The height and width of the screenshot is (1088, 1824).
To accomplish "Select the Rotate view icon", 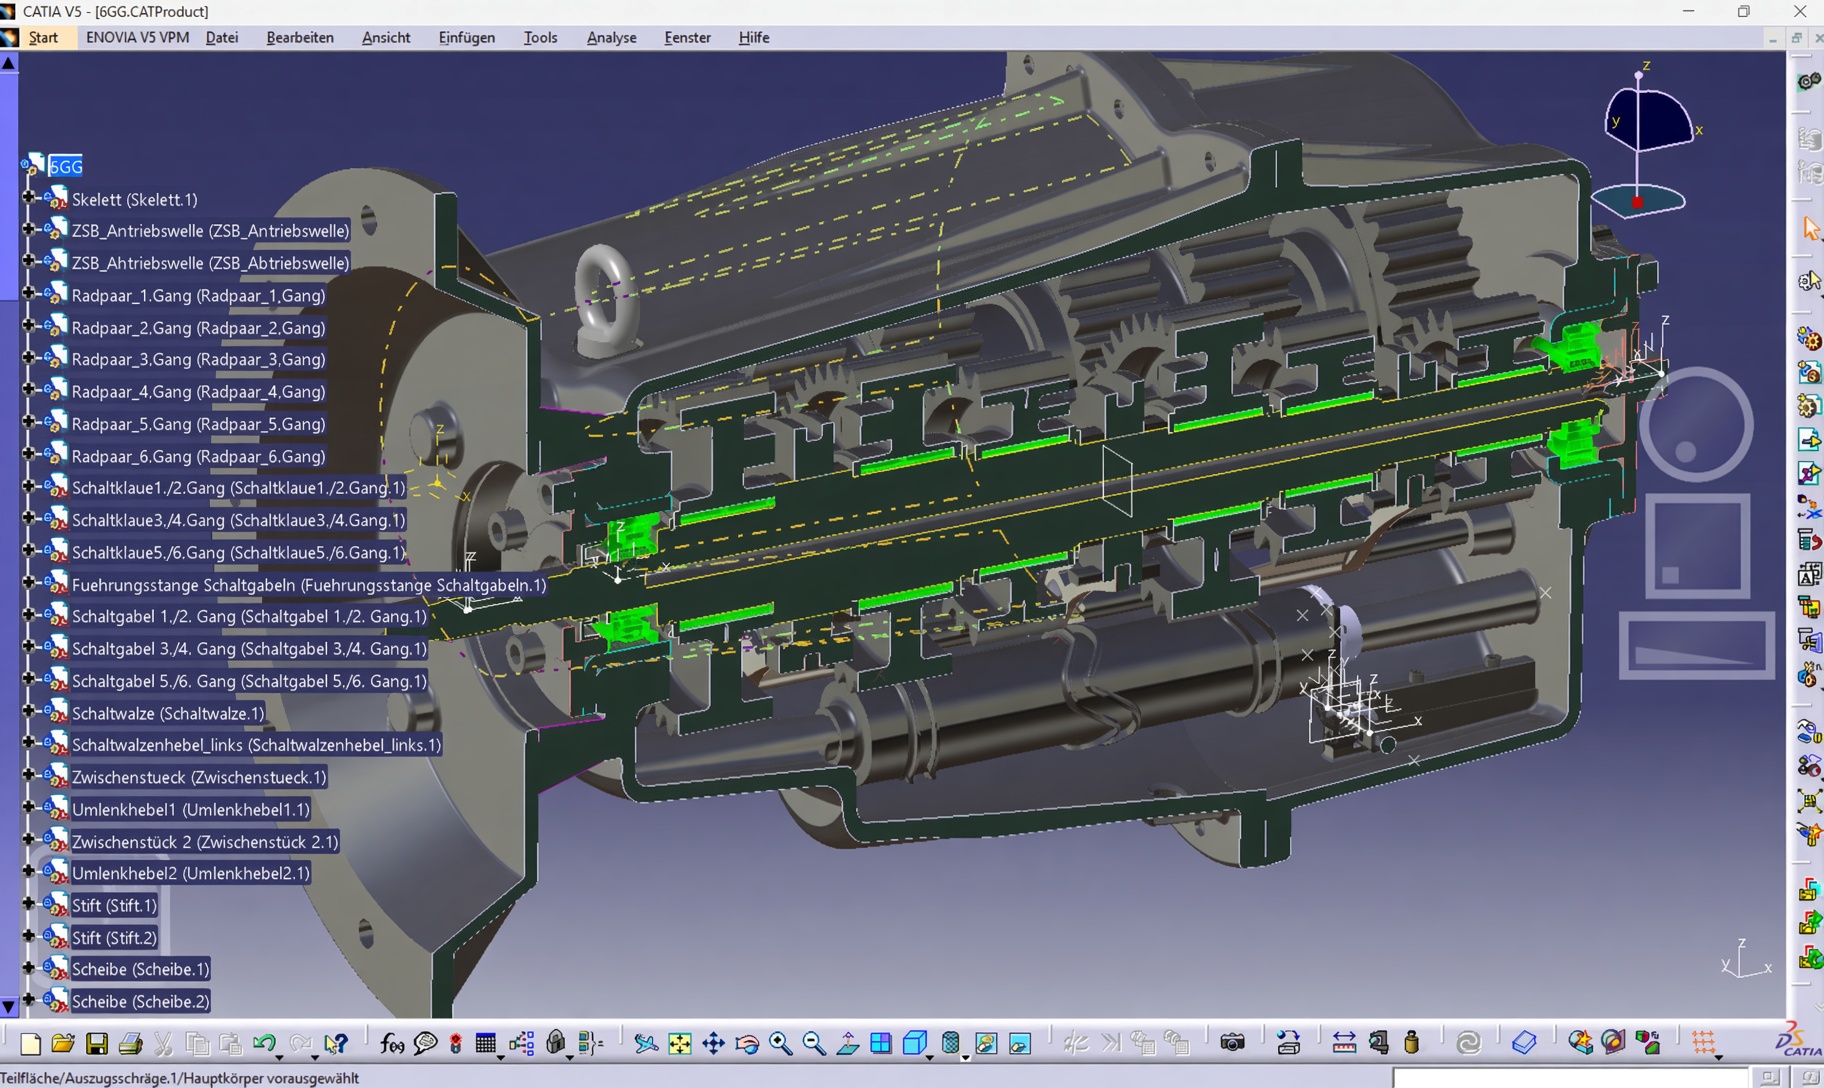I will (747, 1044).
